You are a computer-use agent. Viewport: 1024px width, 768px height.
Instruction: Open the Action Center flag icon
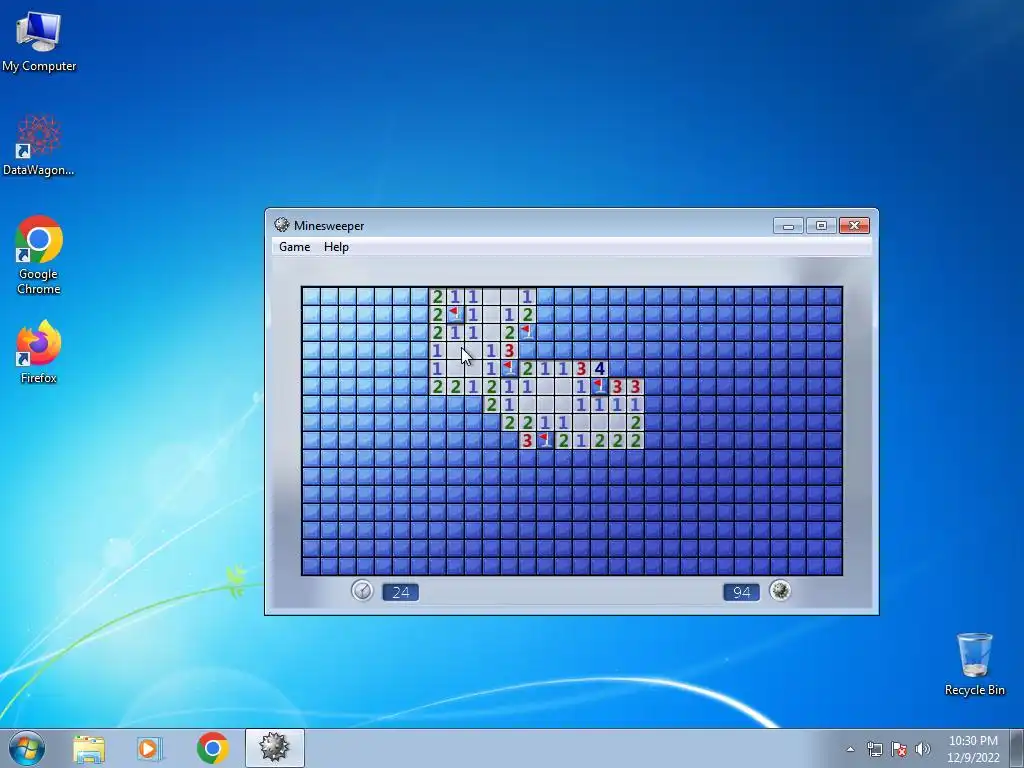coord(899,749)
